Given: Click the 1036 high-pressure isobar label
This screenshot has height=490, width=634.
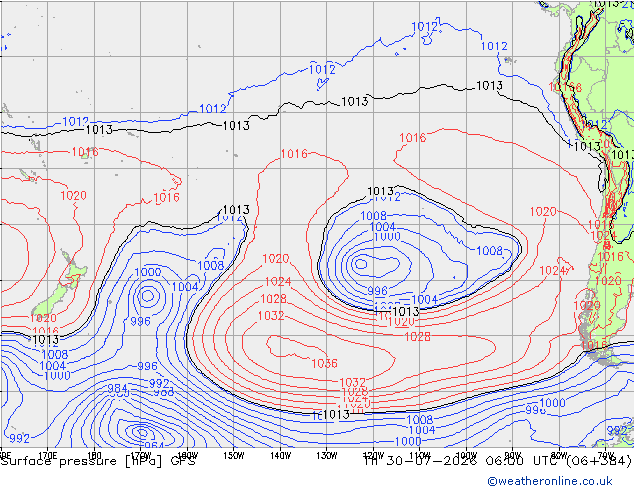Looking at the screenshot, I should pyautogui.click(x=324, y=363).
